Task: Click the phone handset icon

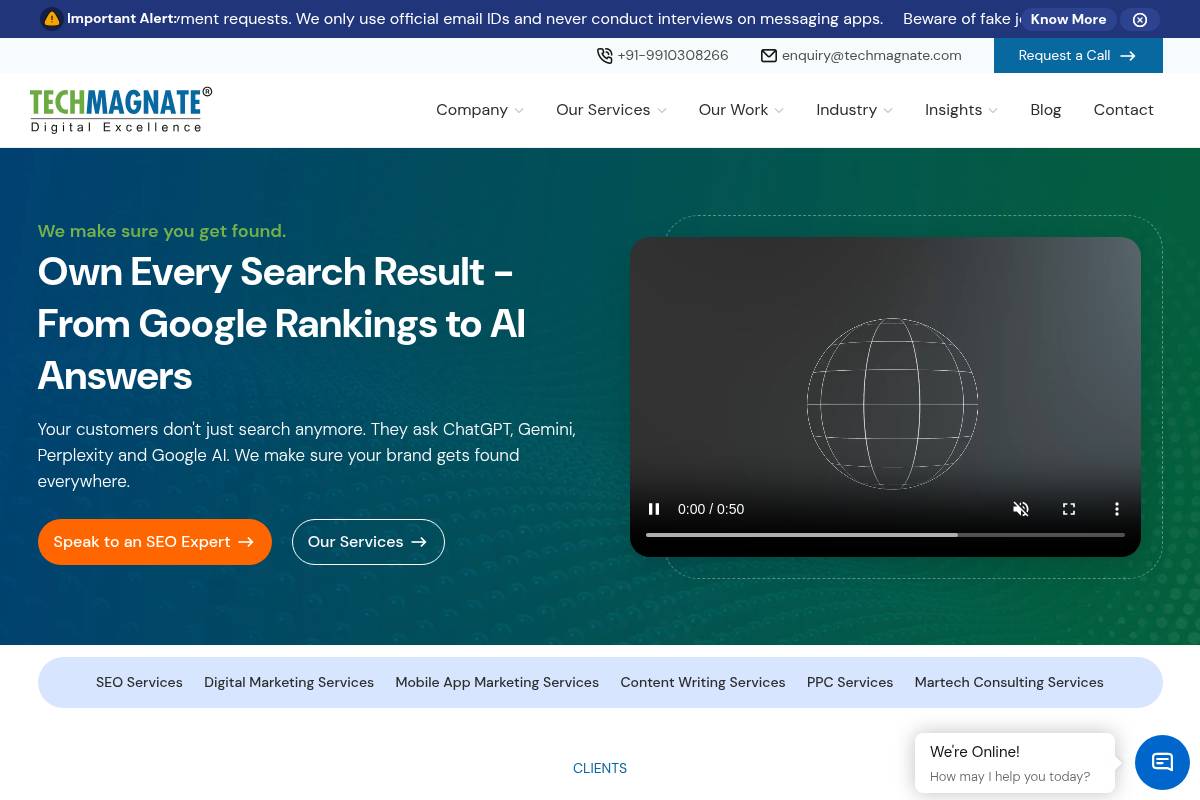Action: [x=605, y=56]
